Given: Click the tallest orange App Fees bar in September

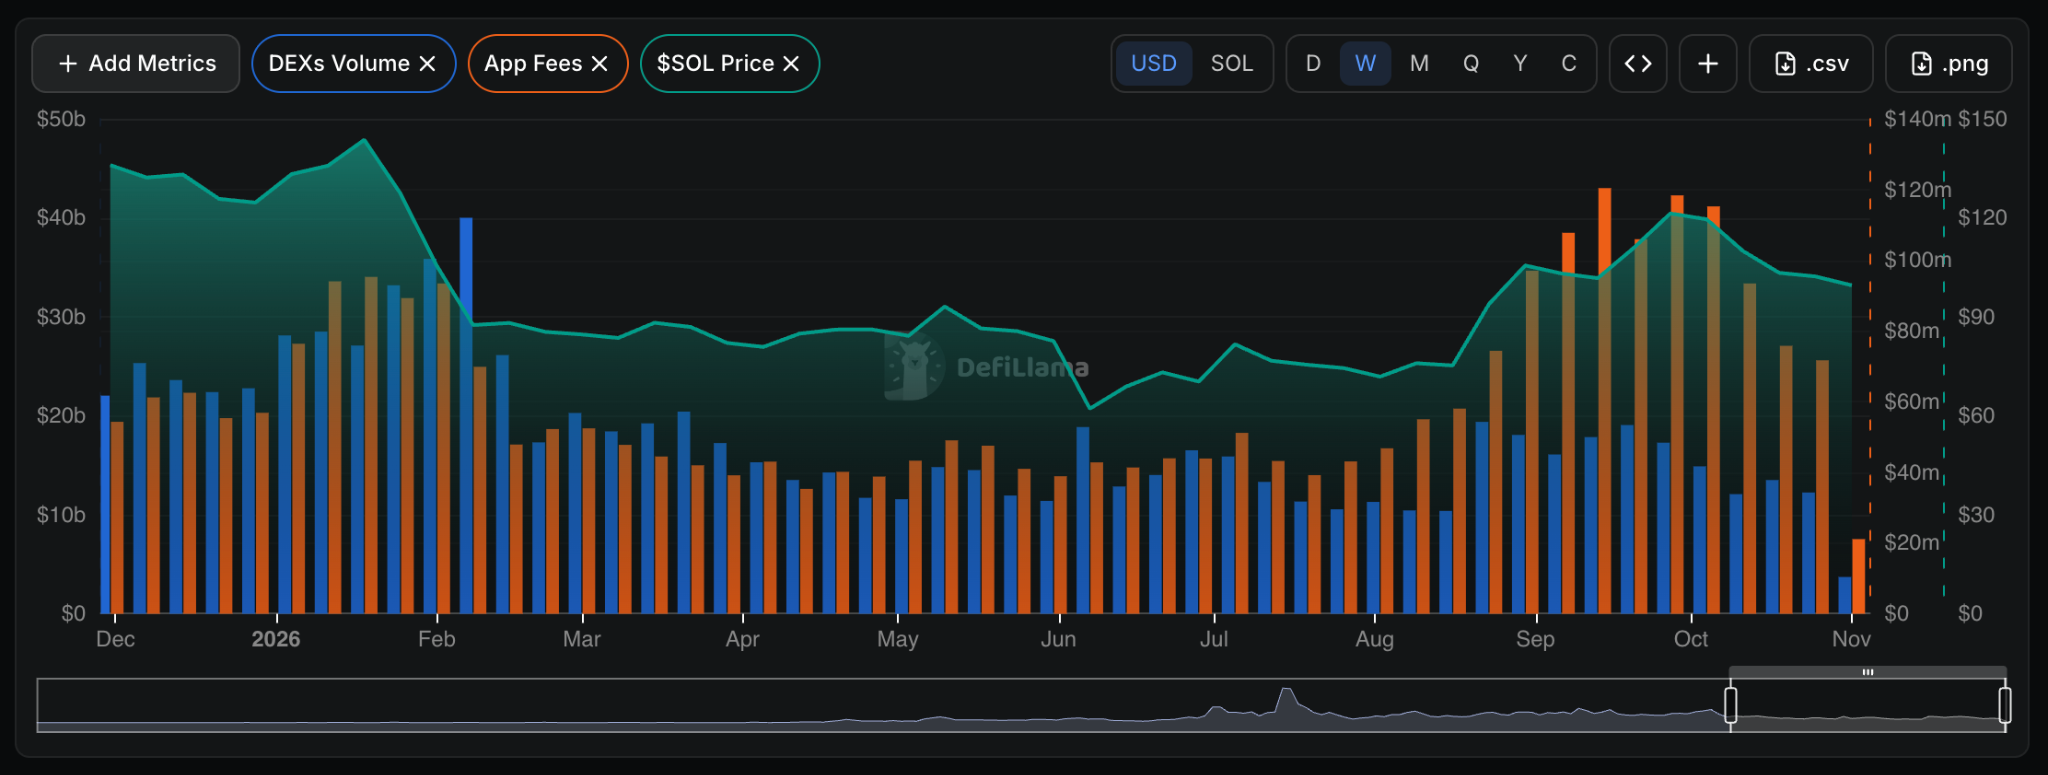Looking at the screenshot, I should pos(1604,400).
